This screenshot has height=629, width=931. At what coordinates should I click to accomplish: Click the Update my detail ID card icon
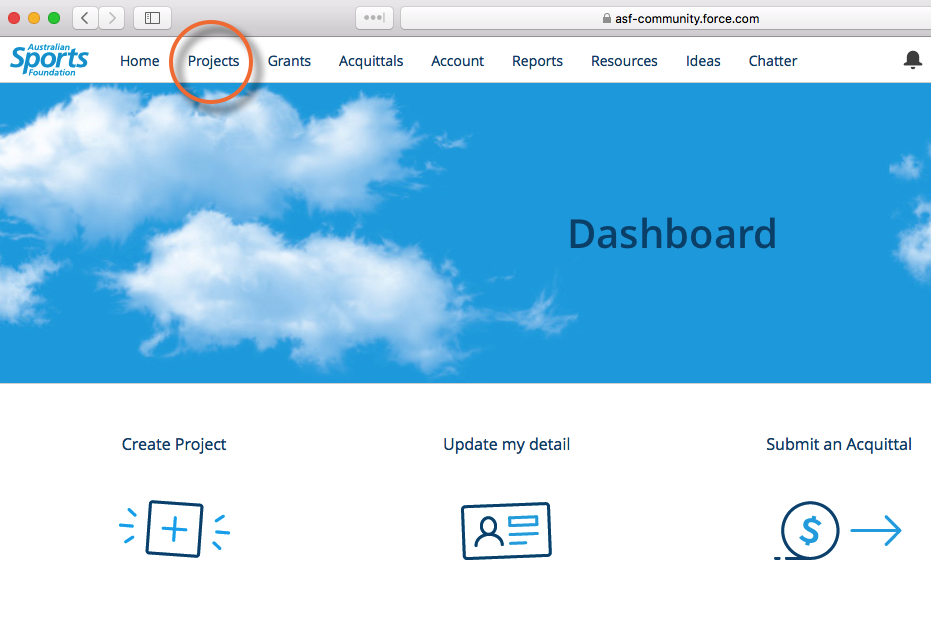[x=506, y=530]
